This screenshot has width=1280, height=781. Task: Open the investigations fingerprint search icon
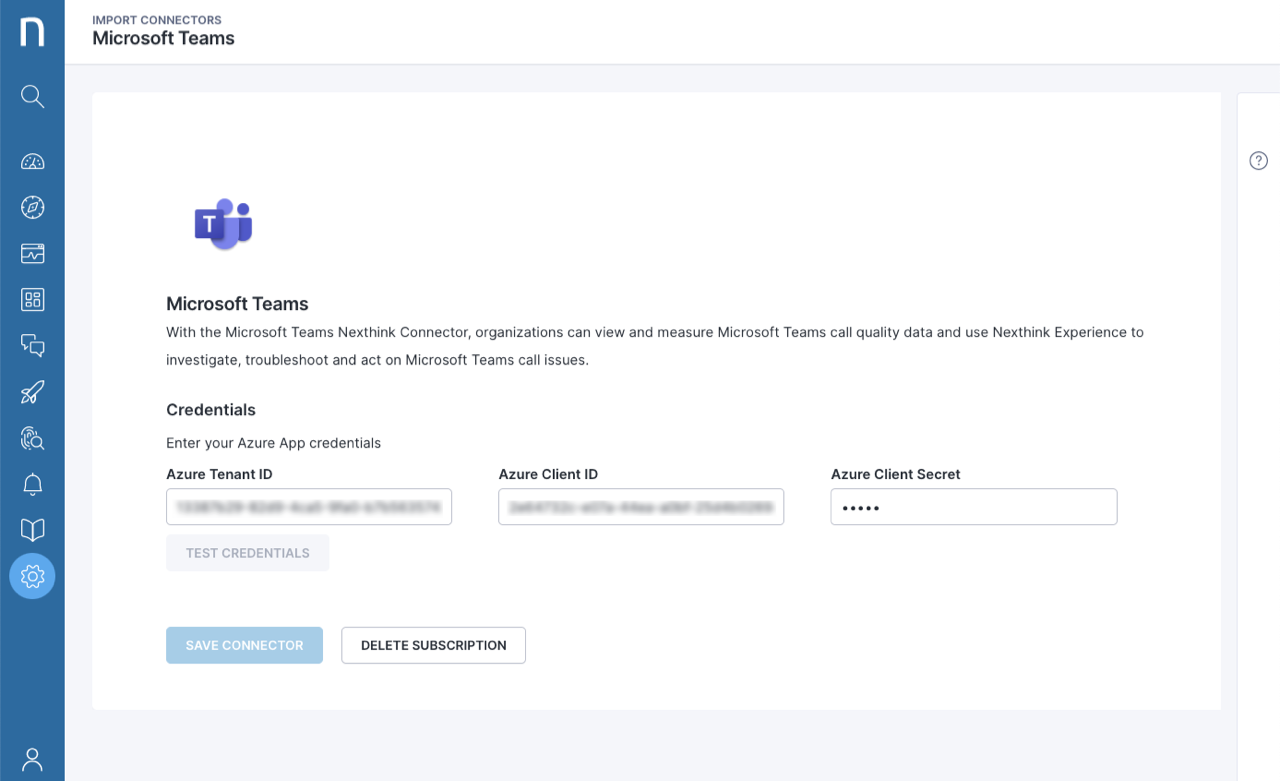32,438
